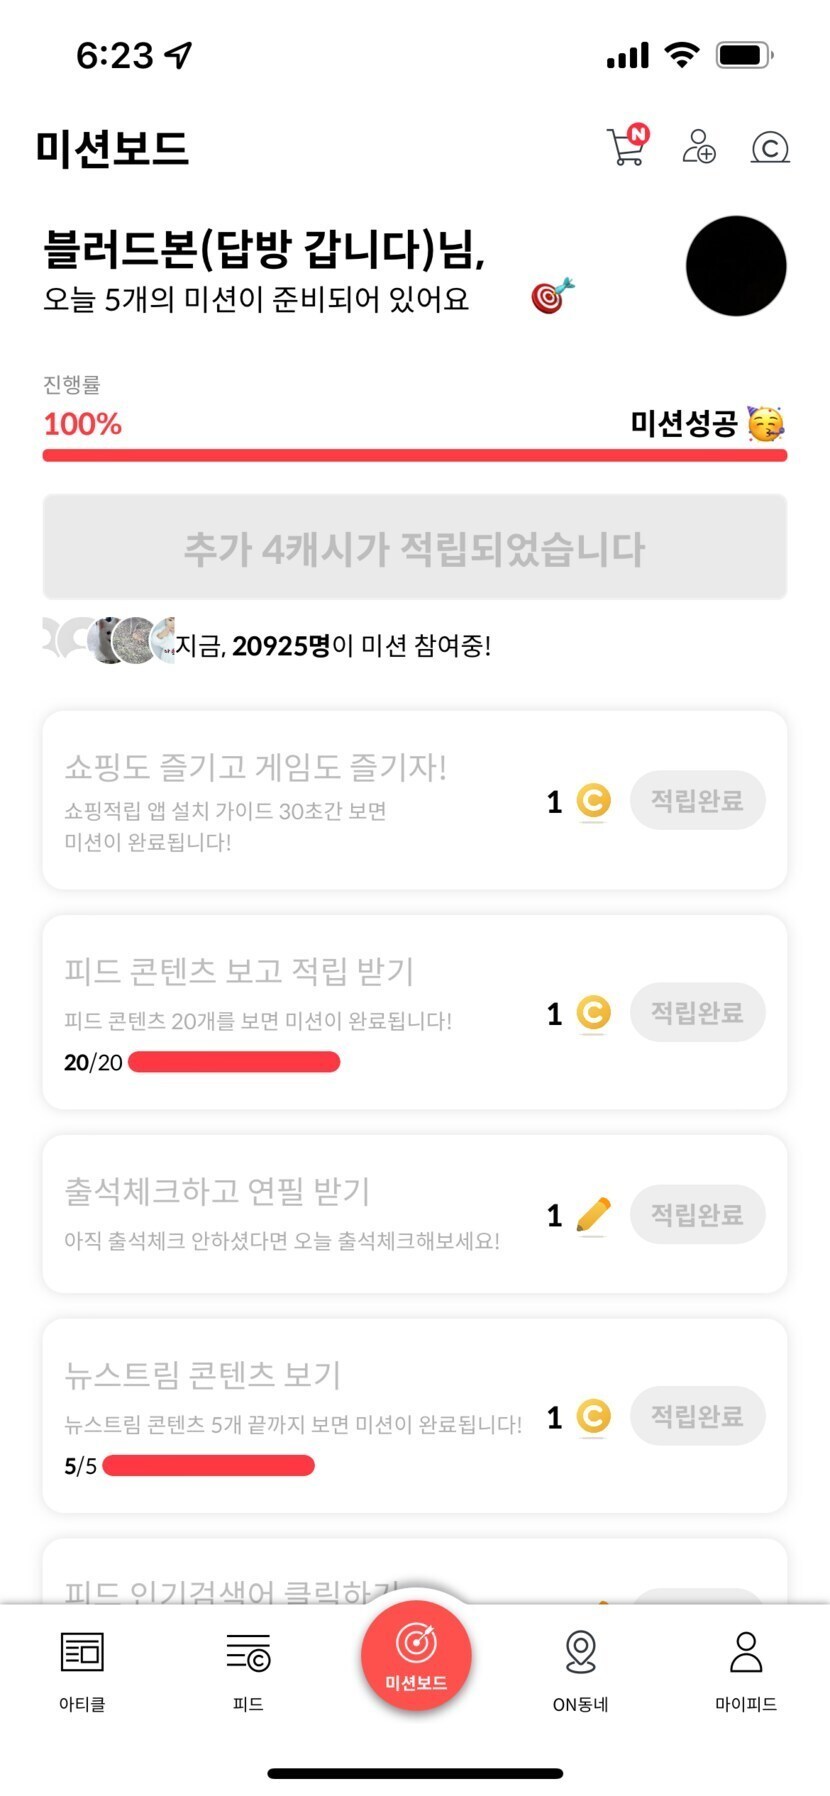Tap 적립완료 for the newstream content mission
This screenshot has width=830, height=1796.
(697, 1416)
